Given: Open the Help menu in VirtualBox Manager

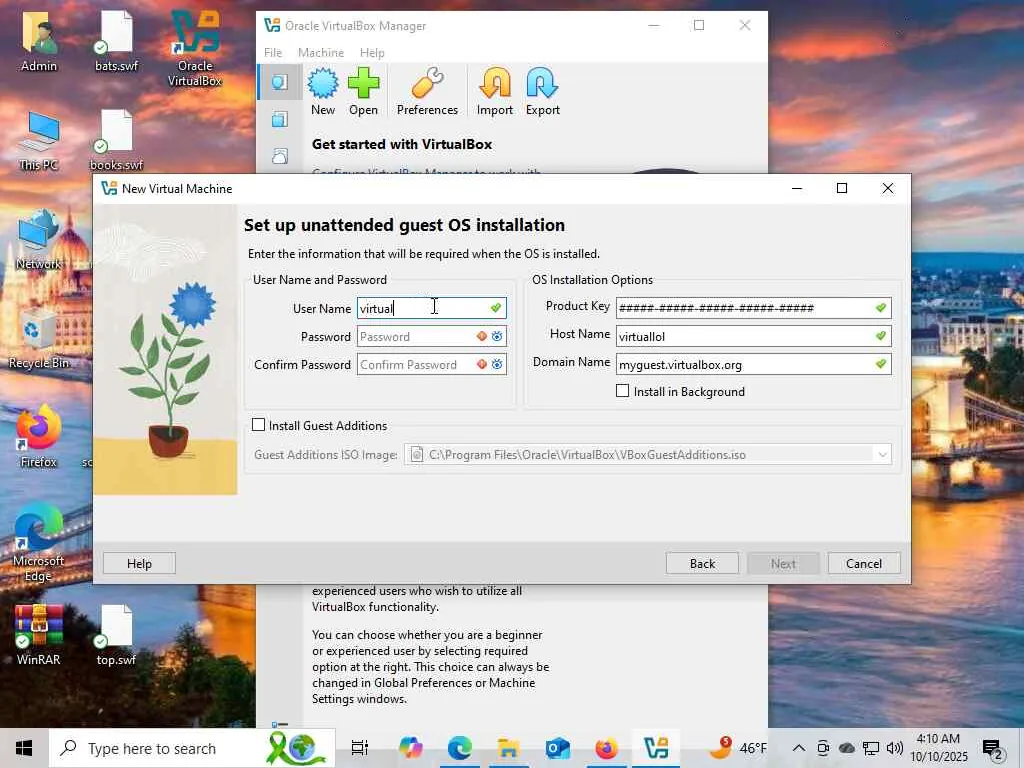Looking at the screenshot, I should 372,52.
